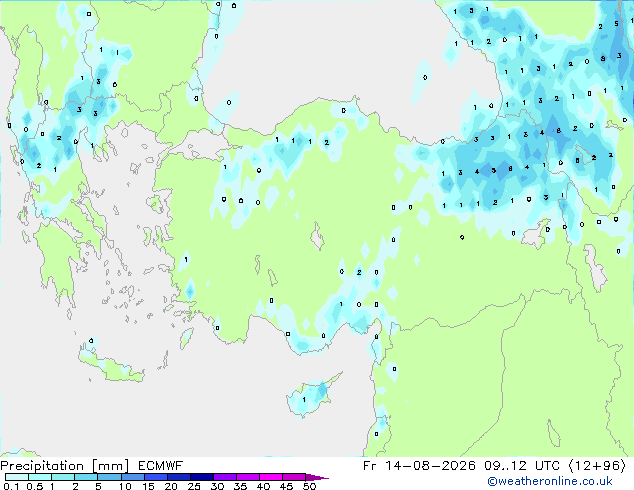Select the legend swatch between 45 and 50
Image resolution: width=634 pixels, height=490 pixels.
pos(294,477)
